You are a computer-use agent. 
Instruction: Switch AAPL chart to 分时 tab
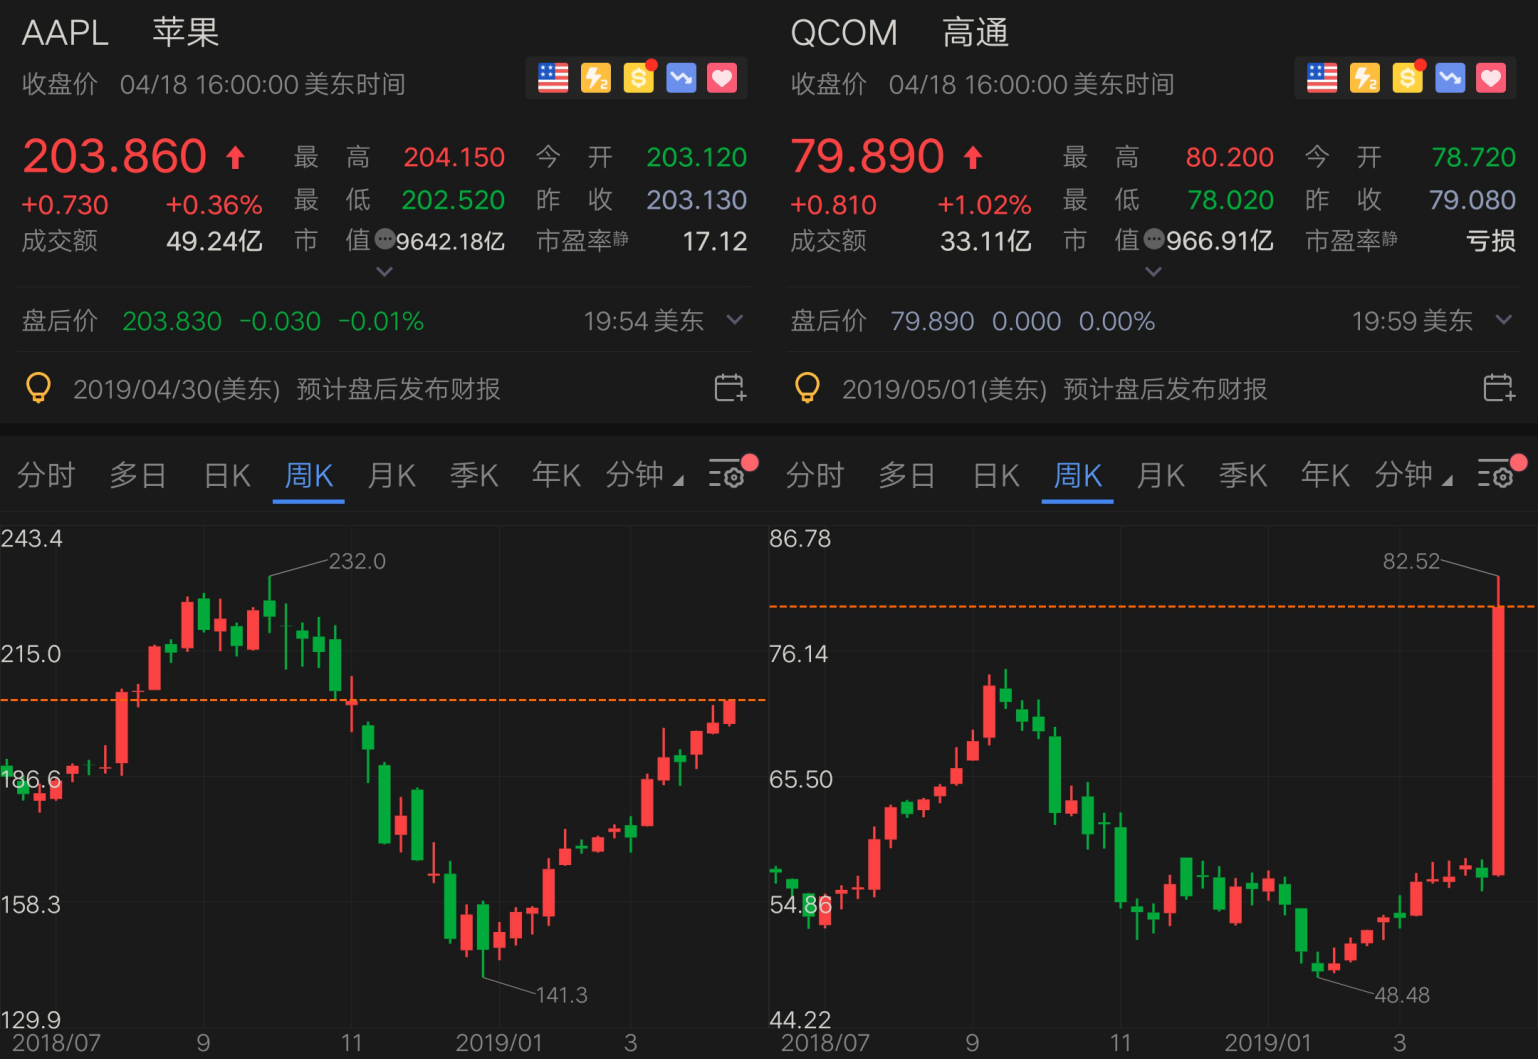(x=46, y=475)
